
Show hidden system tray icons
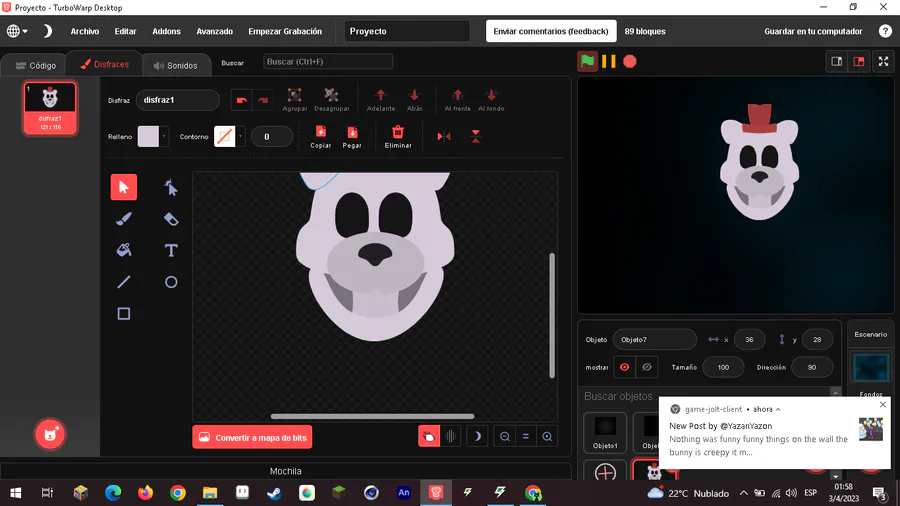pos(743,493)
